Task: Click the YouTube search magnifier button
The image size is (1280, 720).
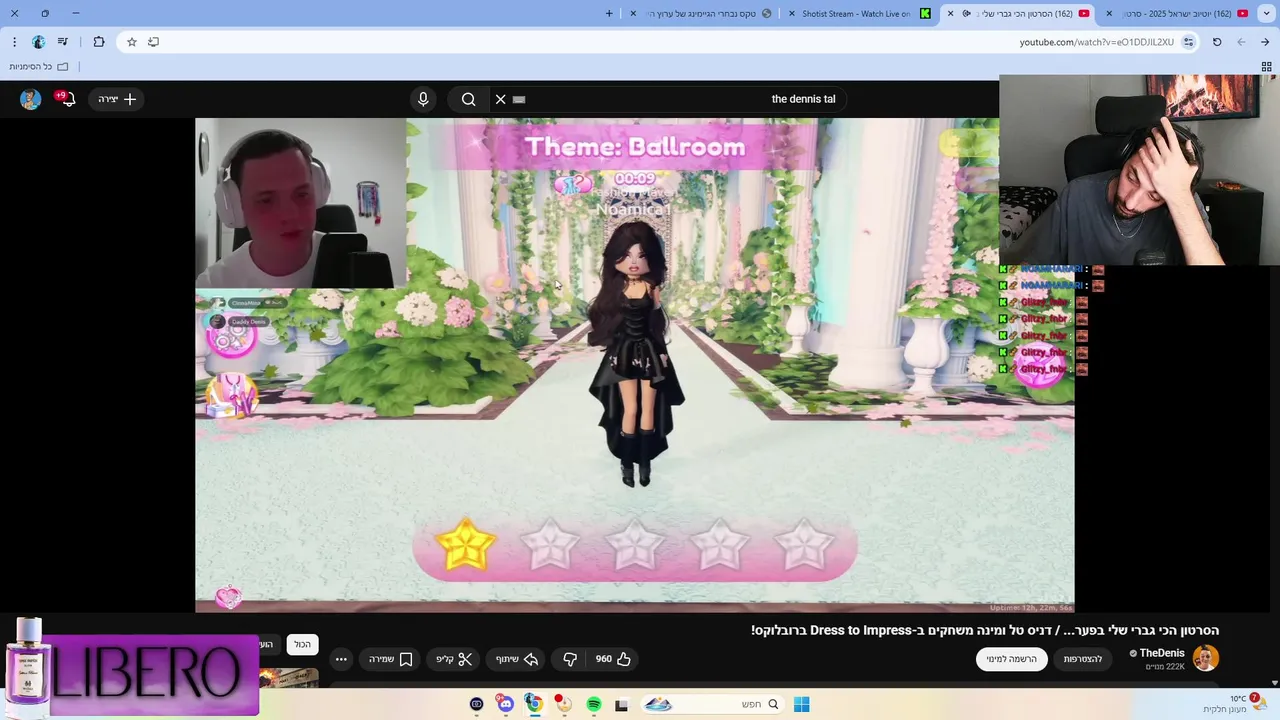Action: [x=468, y=99]
